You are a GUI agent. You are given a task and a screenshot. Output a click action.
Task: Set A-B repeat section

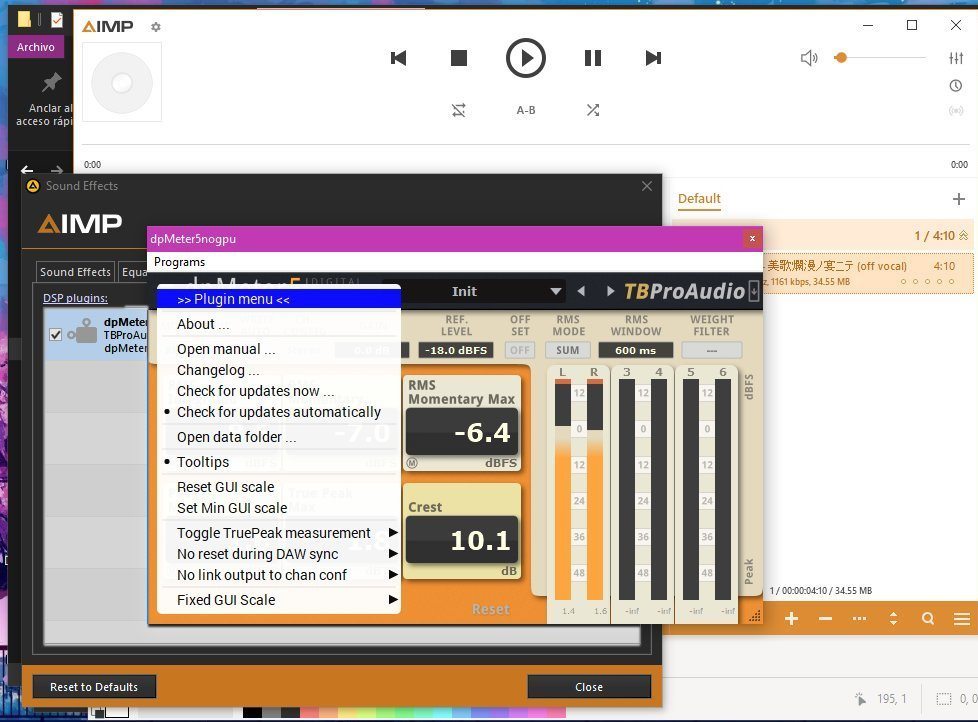click(526, 110)
